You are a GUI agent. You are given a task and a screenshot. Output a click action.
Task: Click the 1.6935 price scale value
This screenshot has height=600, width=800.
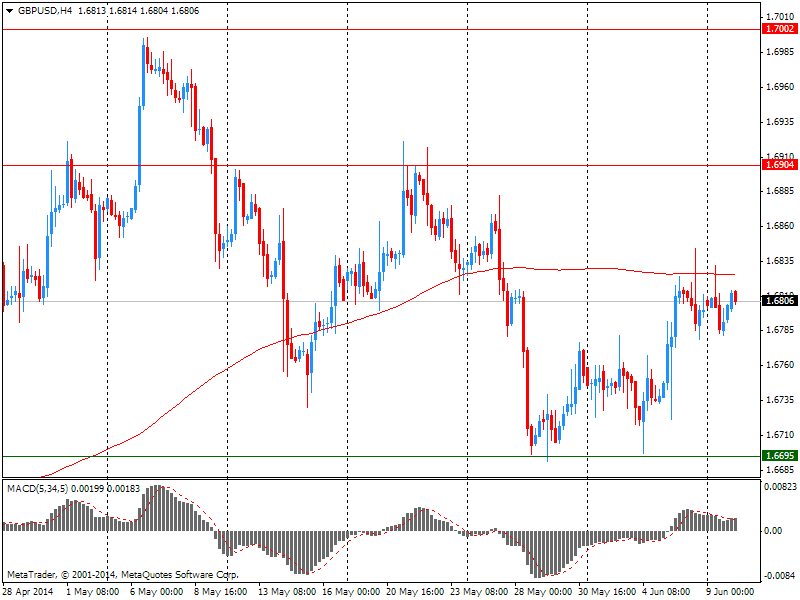[780, 121]
